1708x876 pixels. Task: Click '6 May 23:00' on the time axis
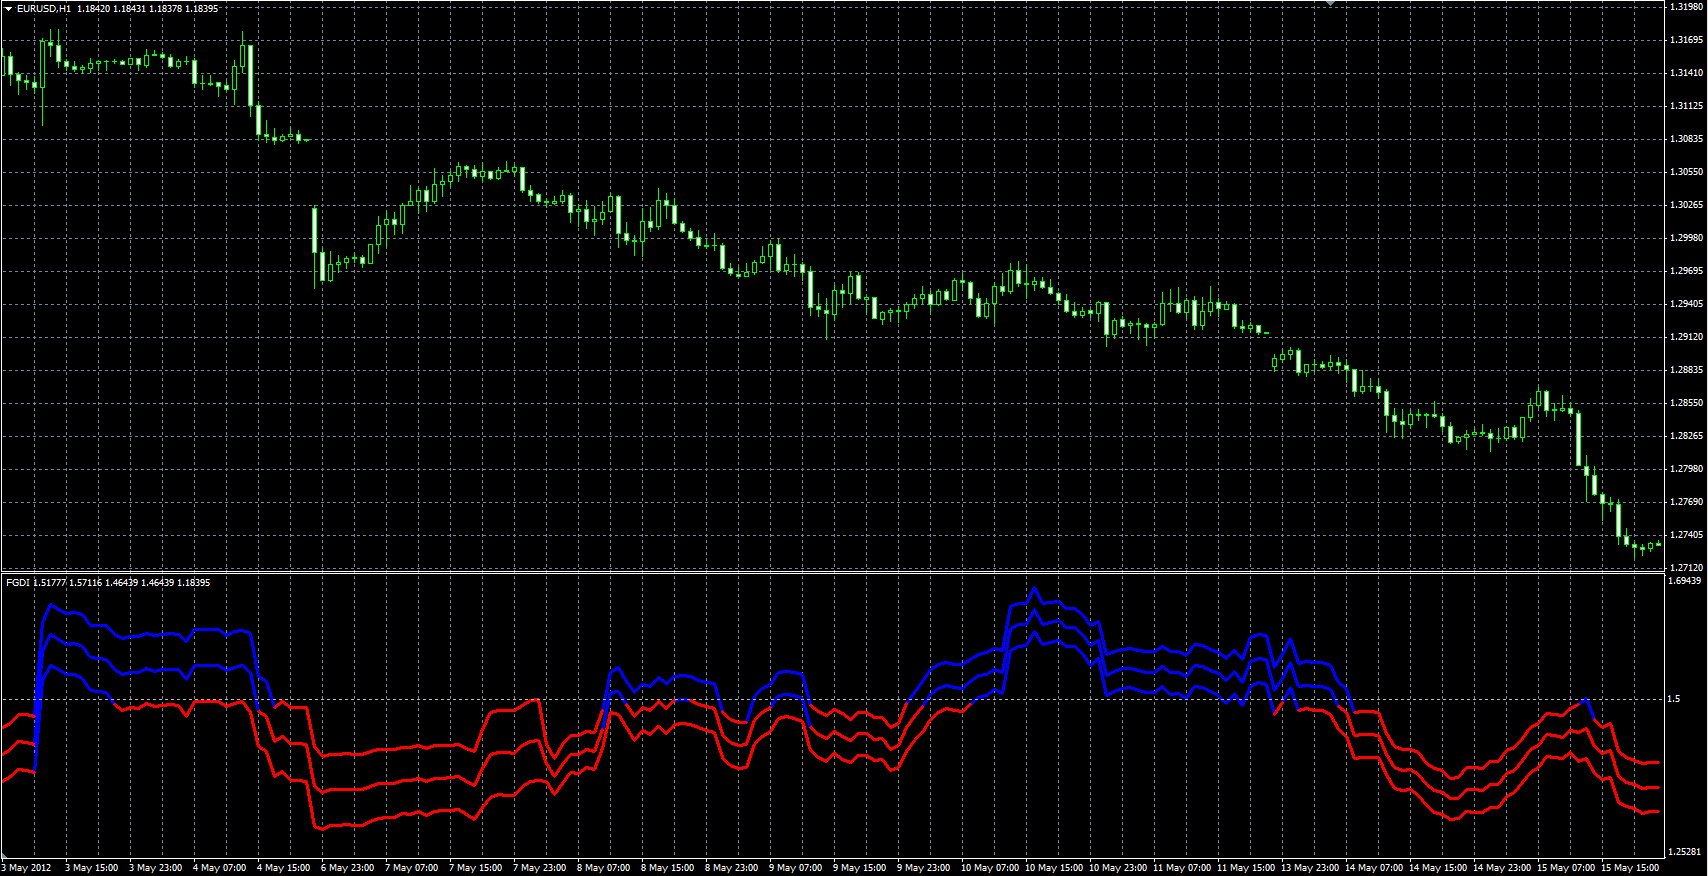pos(347,868)
